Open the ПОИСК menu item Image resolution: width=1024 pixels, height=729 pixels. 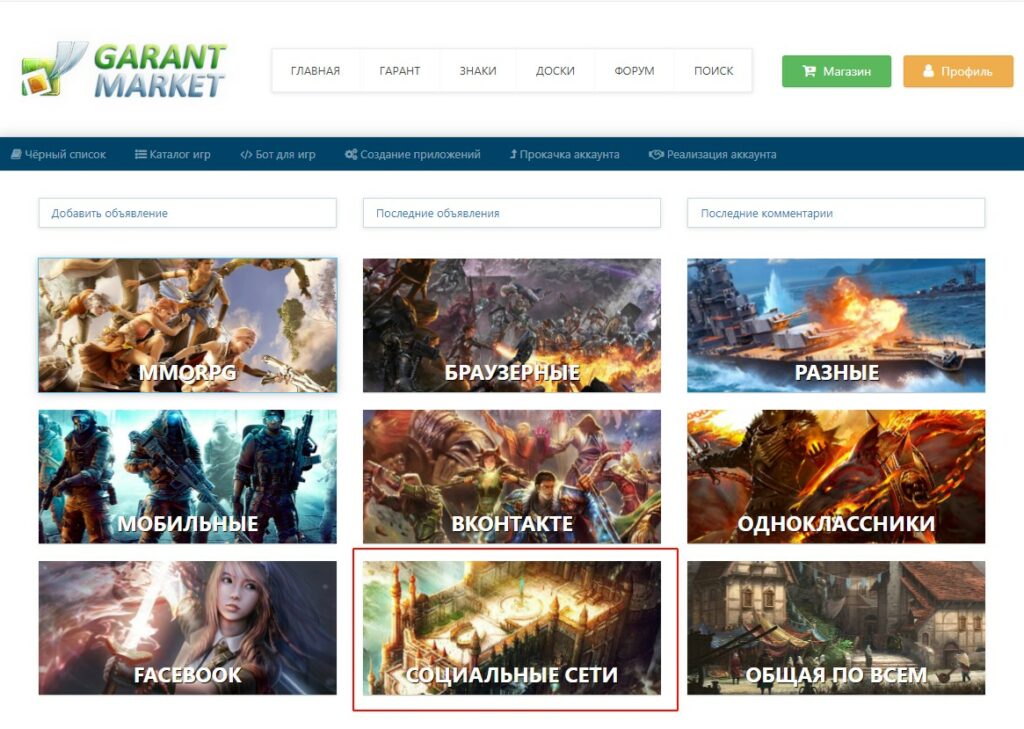(x=713, y=71)
